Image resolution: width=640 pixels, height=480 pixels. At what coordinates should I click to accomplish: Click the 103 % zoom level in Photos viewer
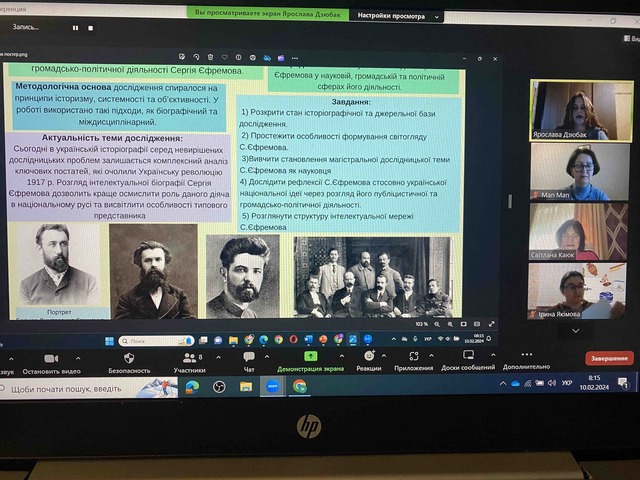point(421,324)
